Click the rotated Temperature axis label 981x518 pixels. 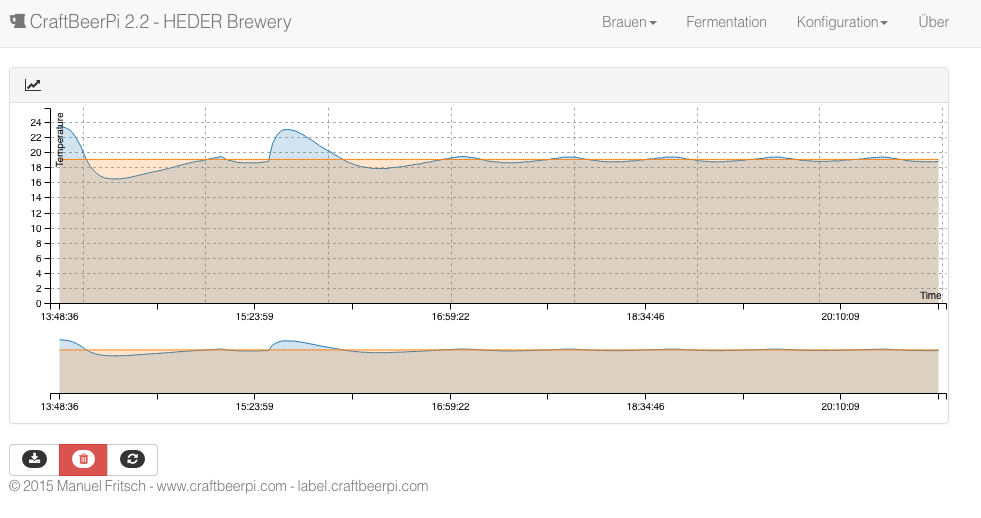(60, 138)
